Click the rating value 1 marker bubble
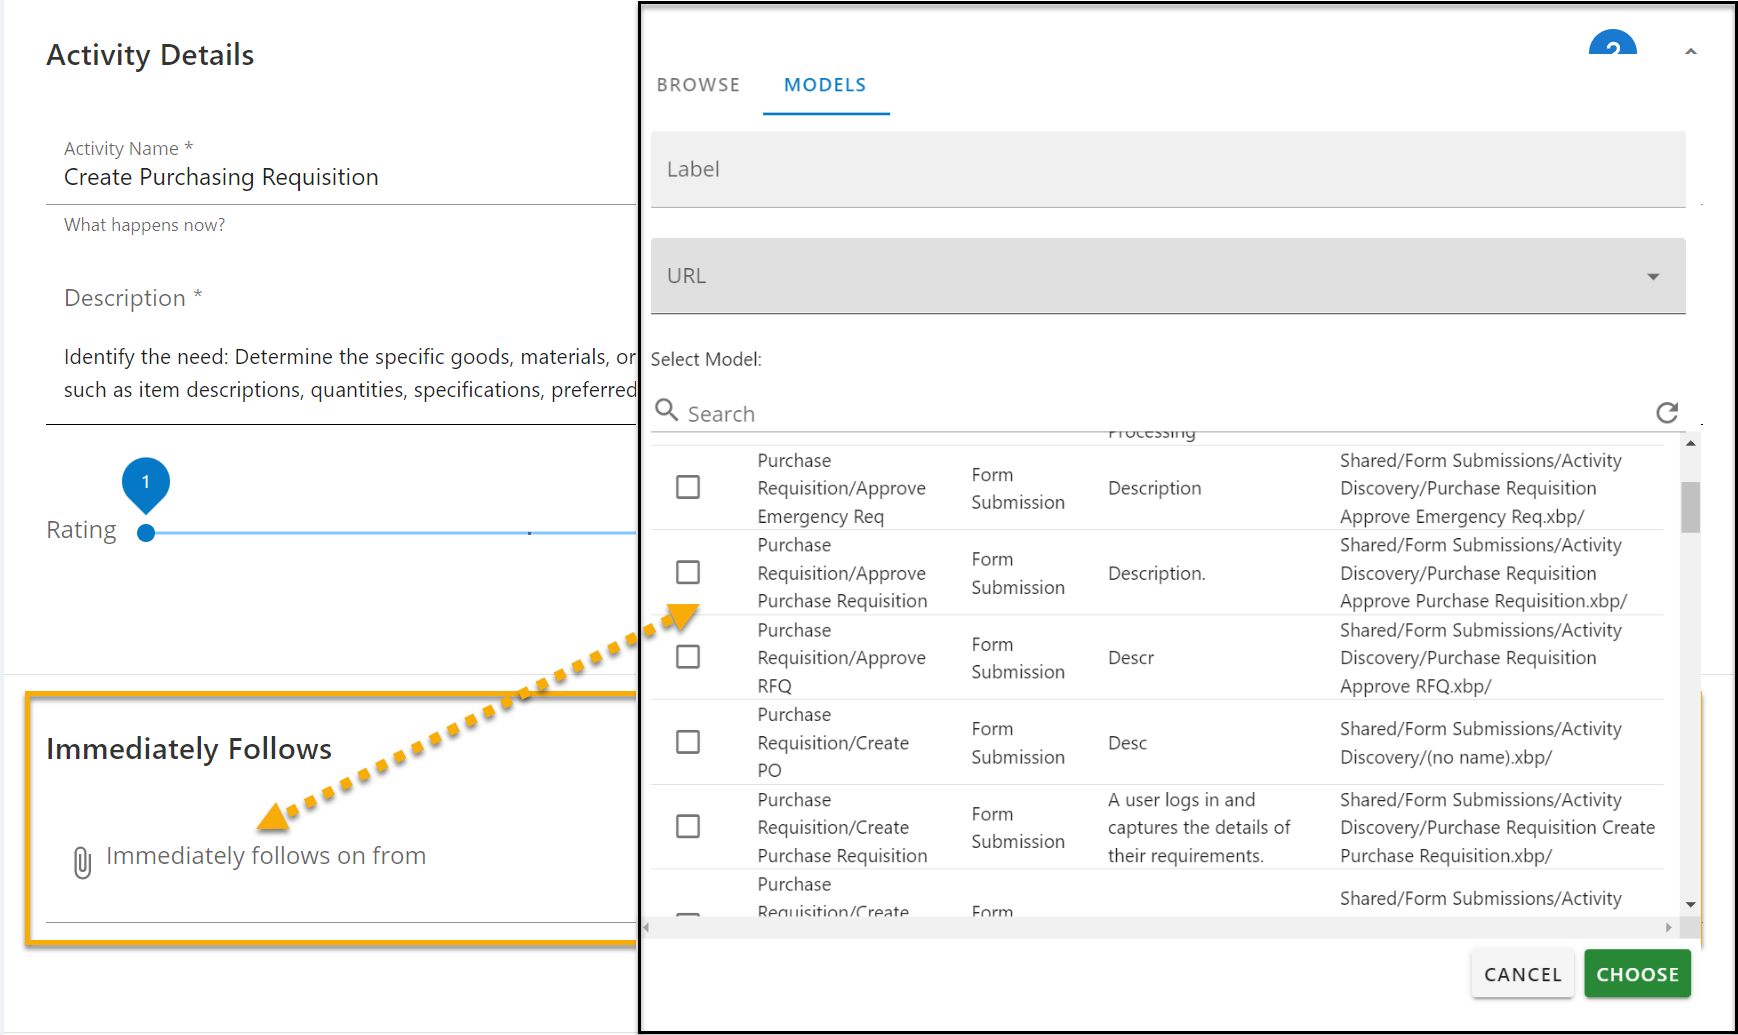 (x=146, y=482)
